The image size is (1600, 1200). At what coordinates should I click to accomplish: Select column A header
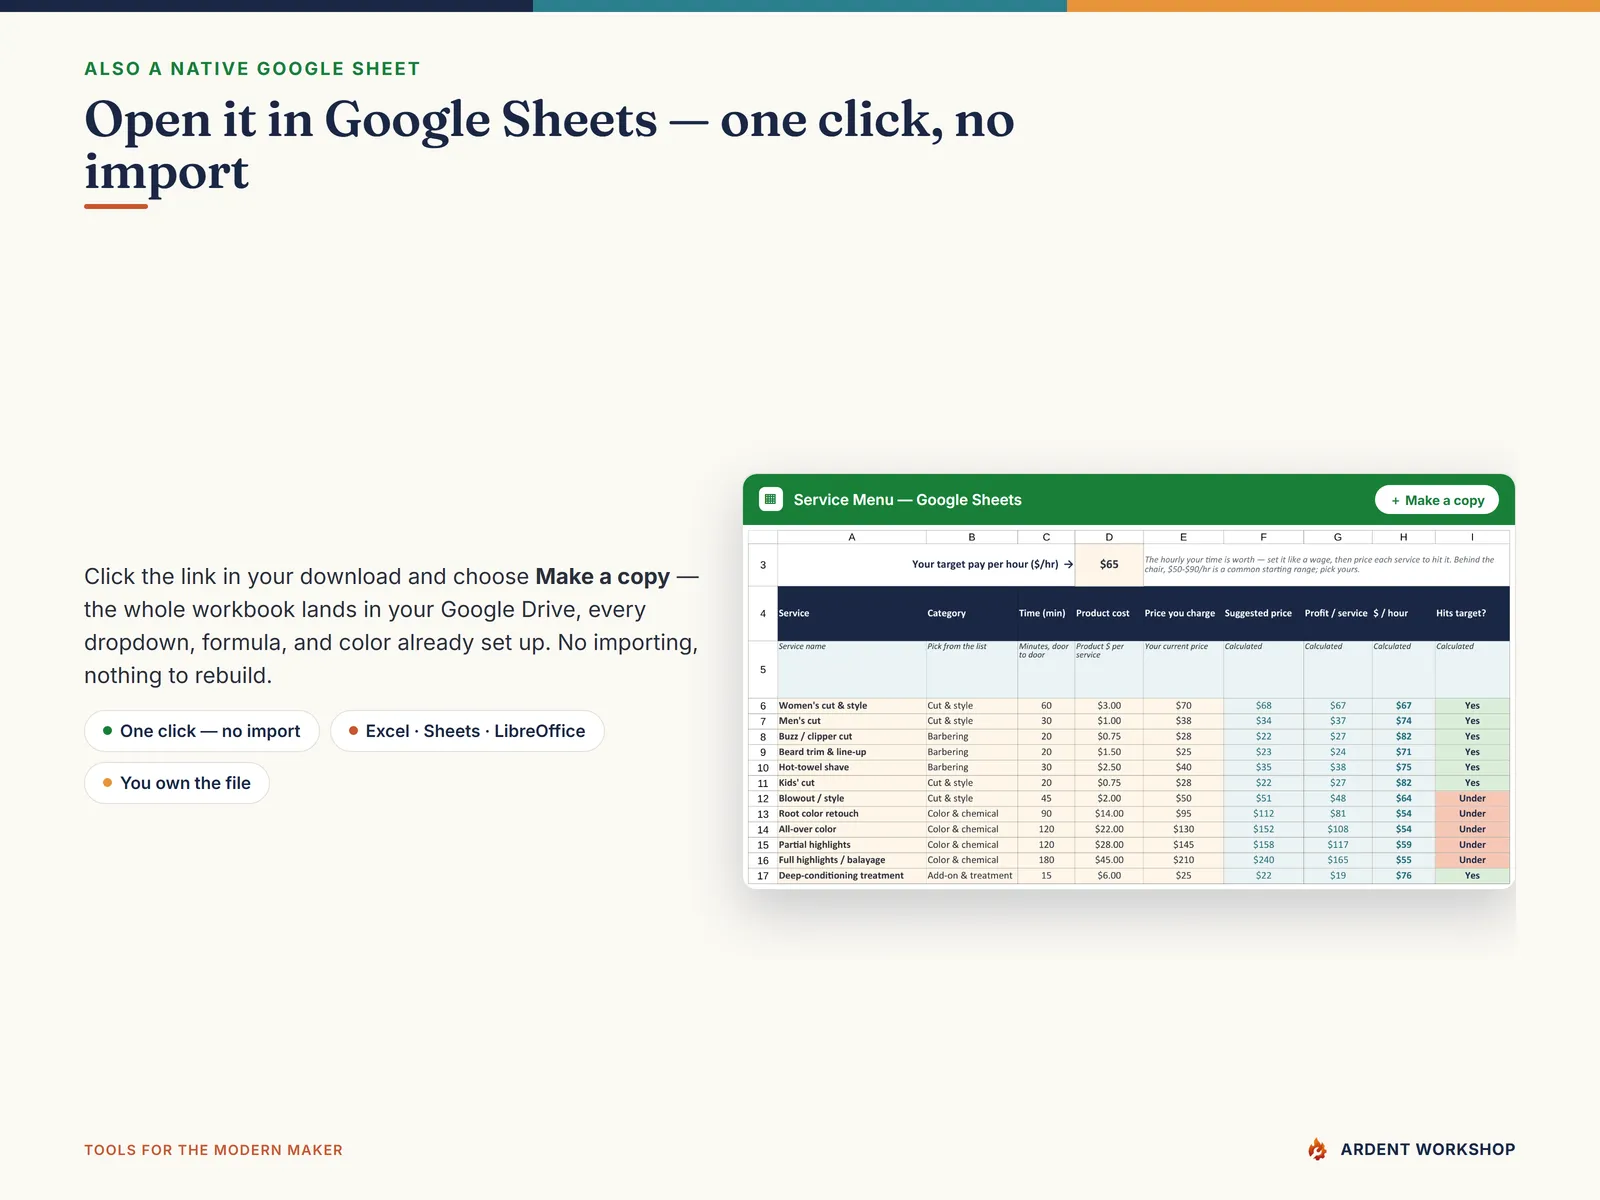(852, 537)
